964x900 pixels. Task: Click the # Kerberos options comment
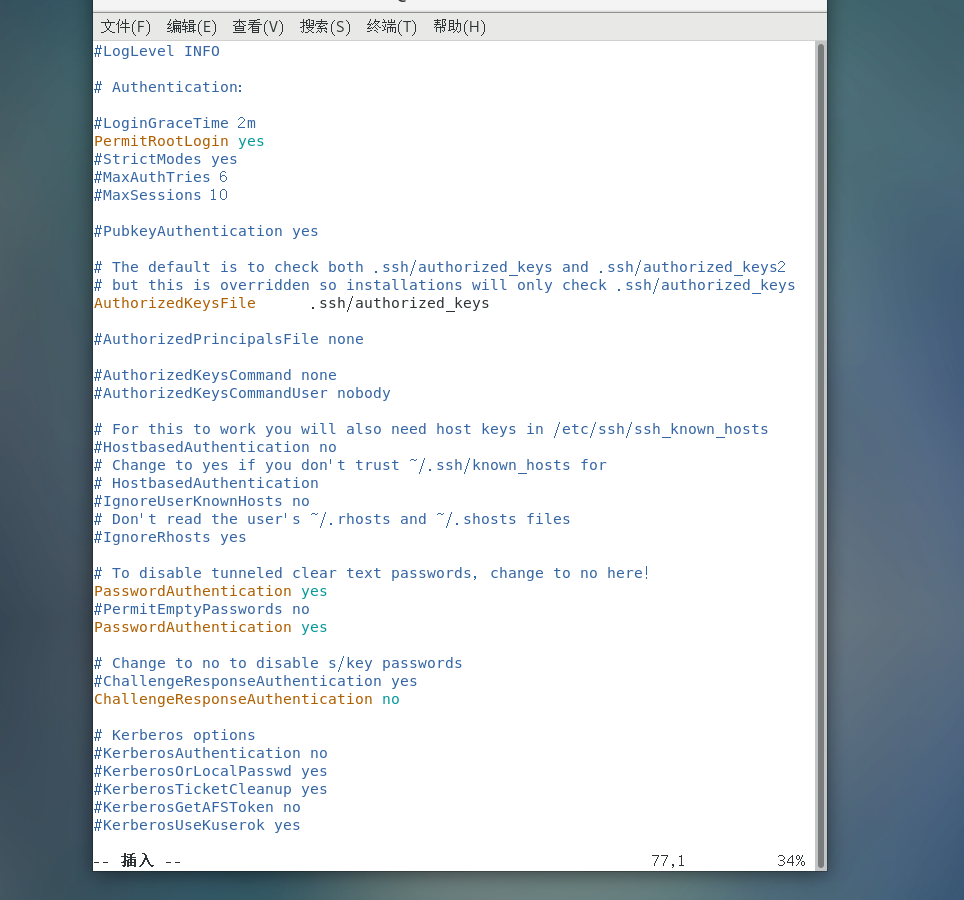click(175, 735)
